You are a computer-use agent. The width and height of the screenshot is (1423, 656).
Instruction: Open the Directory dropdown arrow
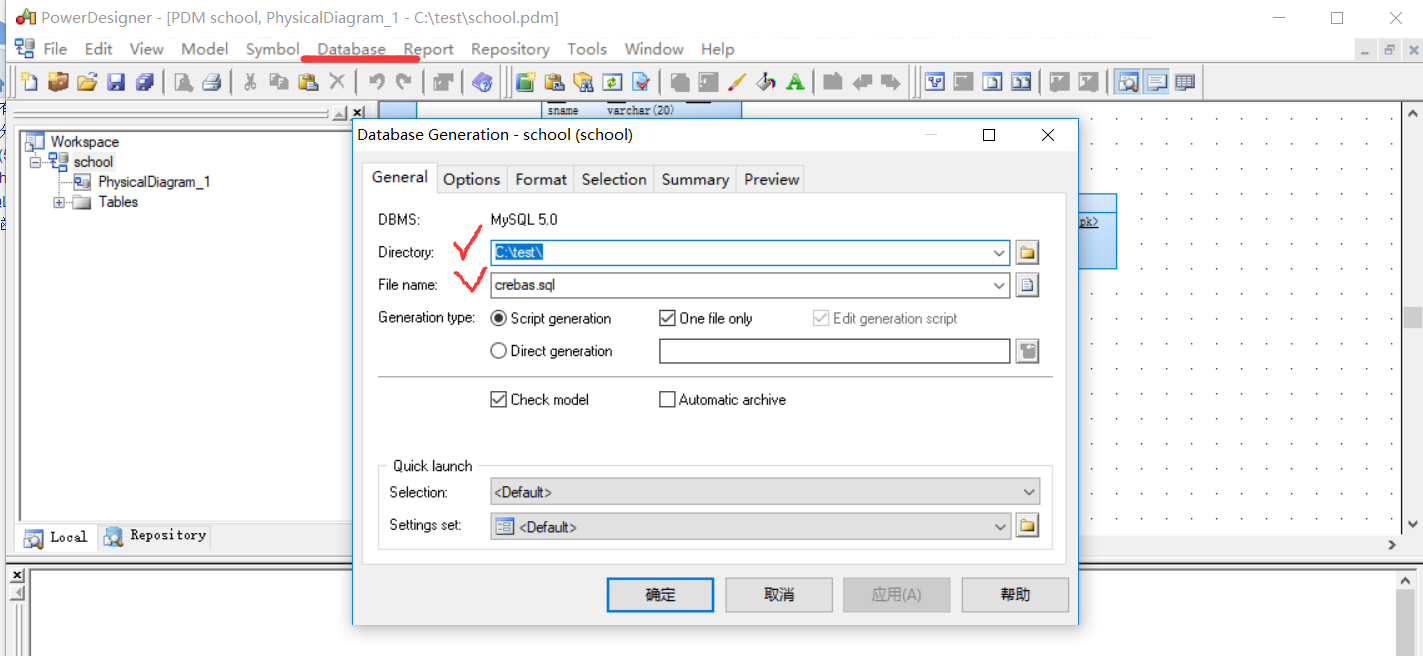click(999, 253)
